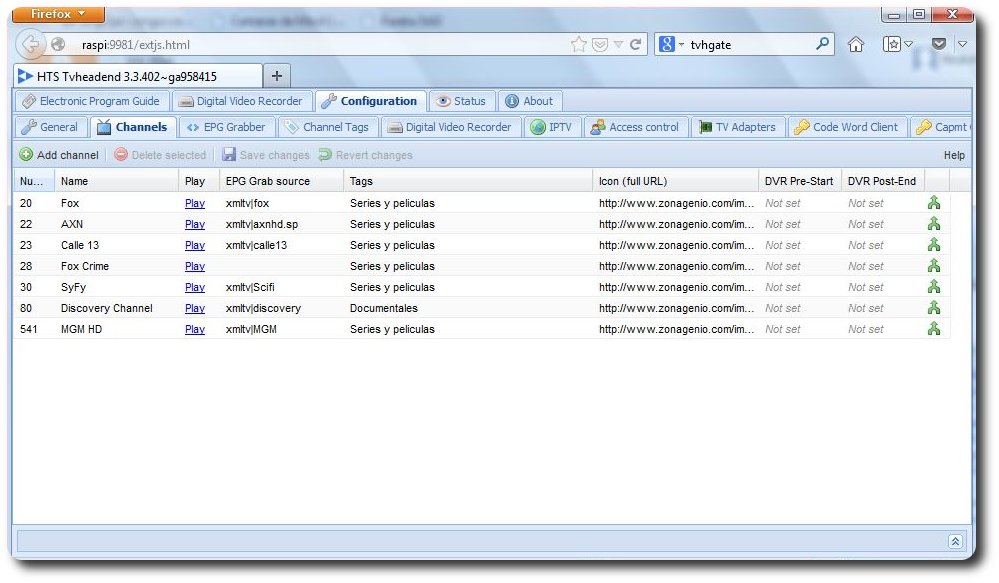Screen dimensions: 999x583
Task: Open a new browser tab with plus button
Action: click(277, 76)
